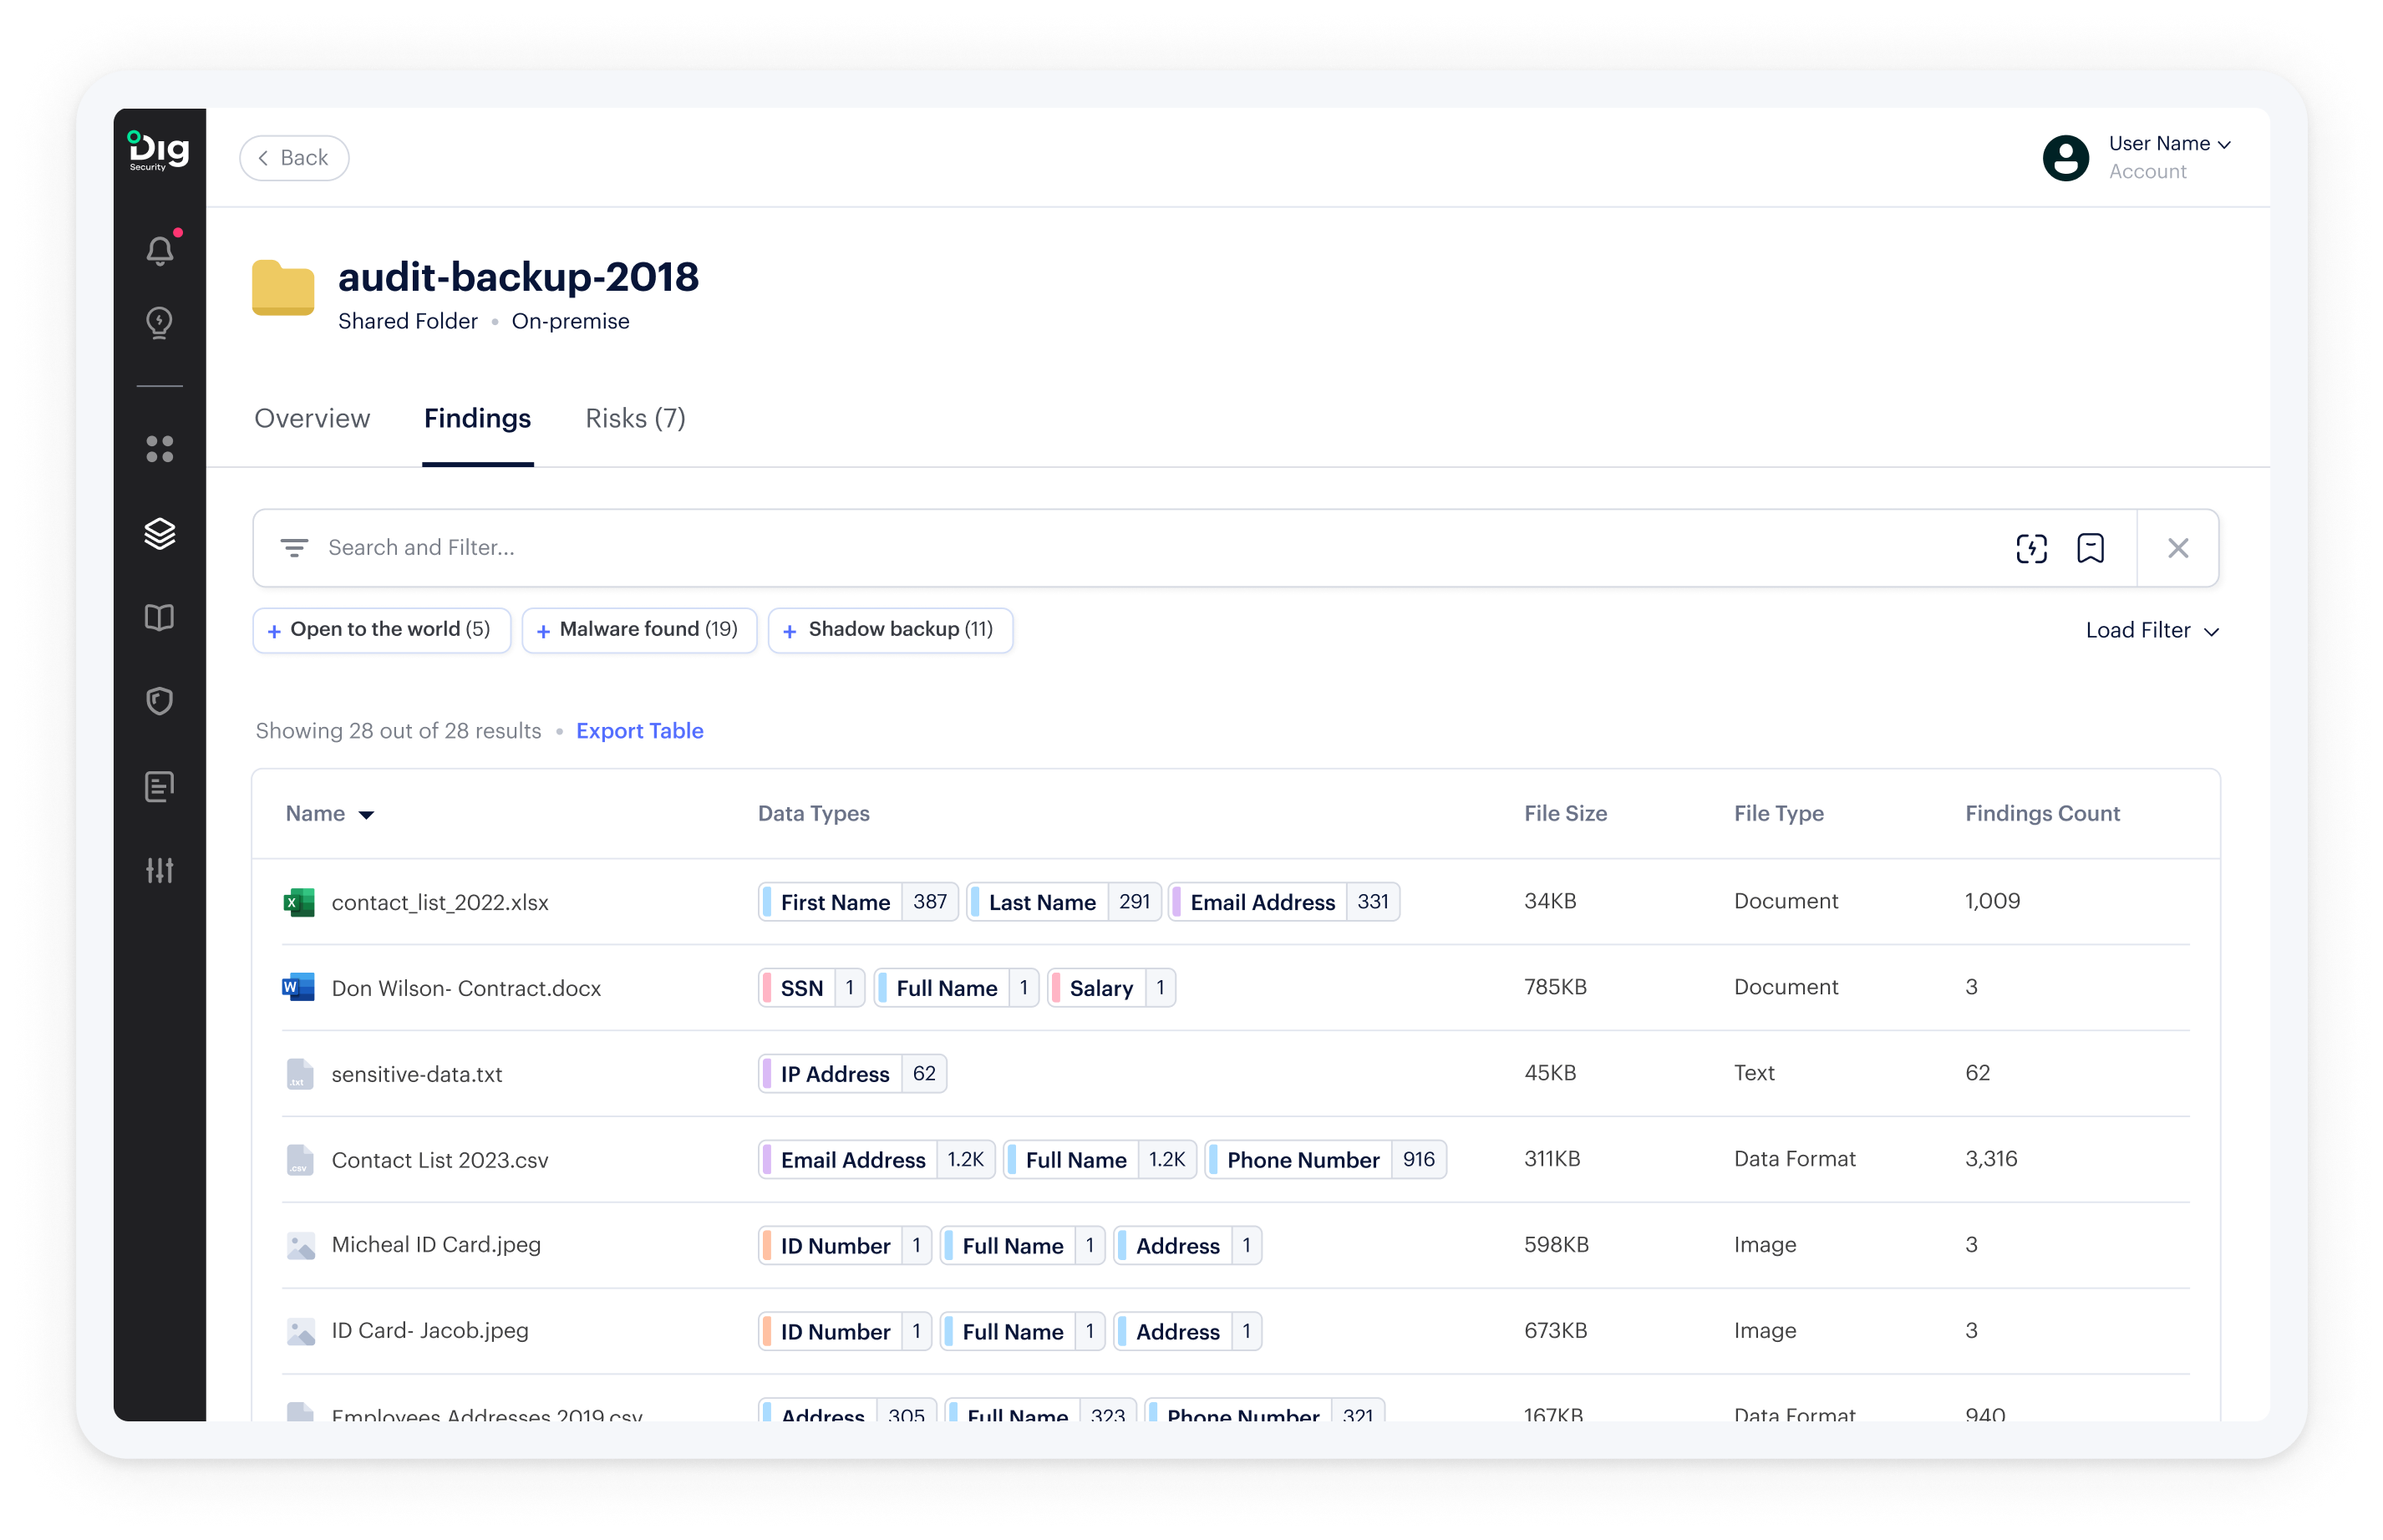Click the 785KB file size value

click(x=1555, y=987)
